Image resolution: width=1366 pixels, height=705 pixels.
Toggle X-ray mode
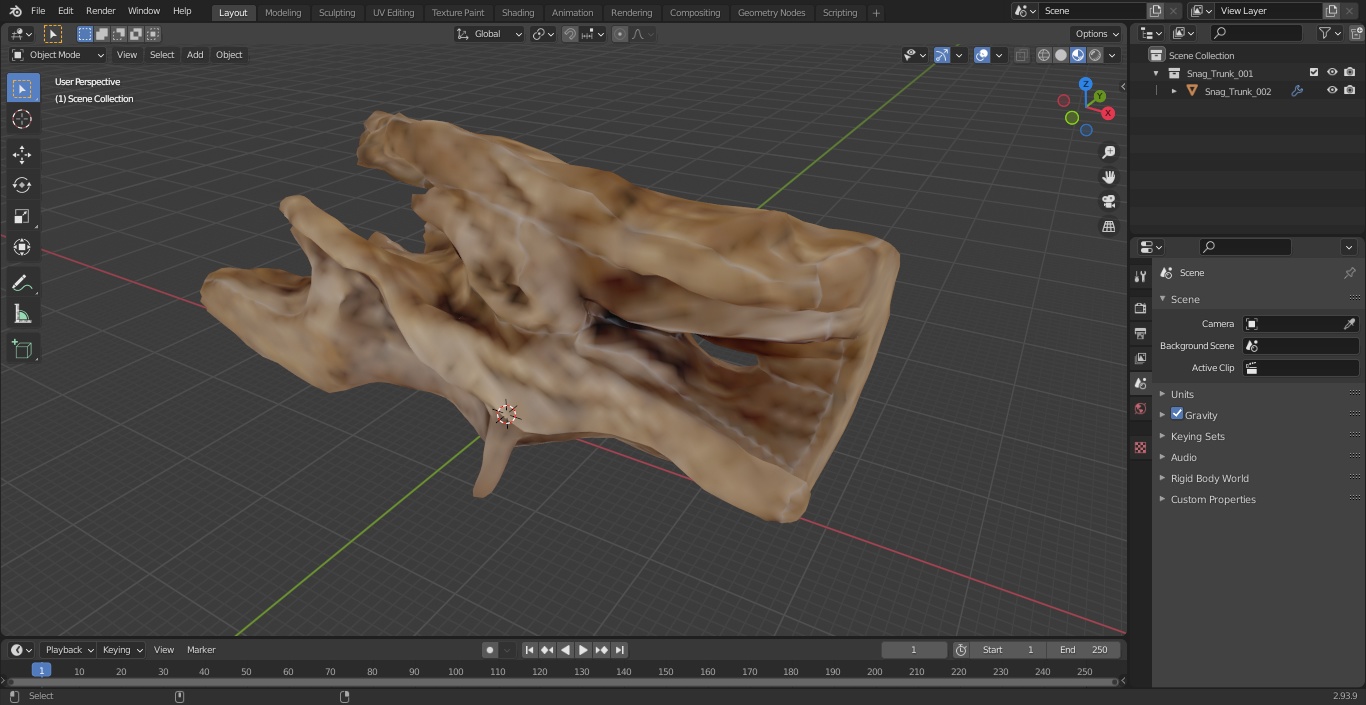1021,55
